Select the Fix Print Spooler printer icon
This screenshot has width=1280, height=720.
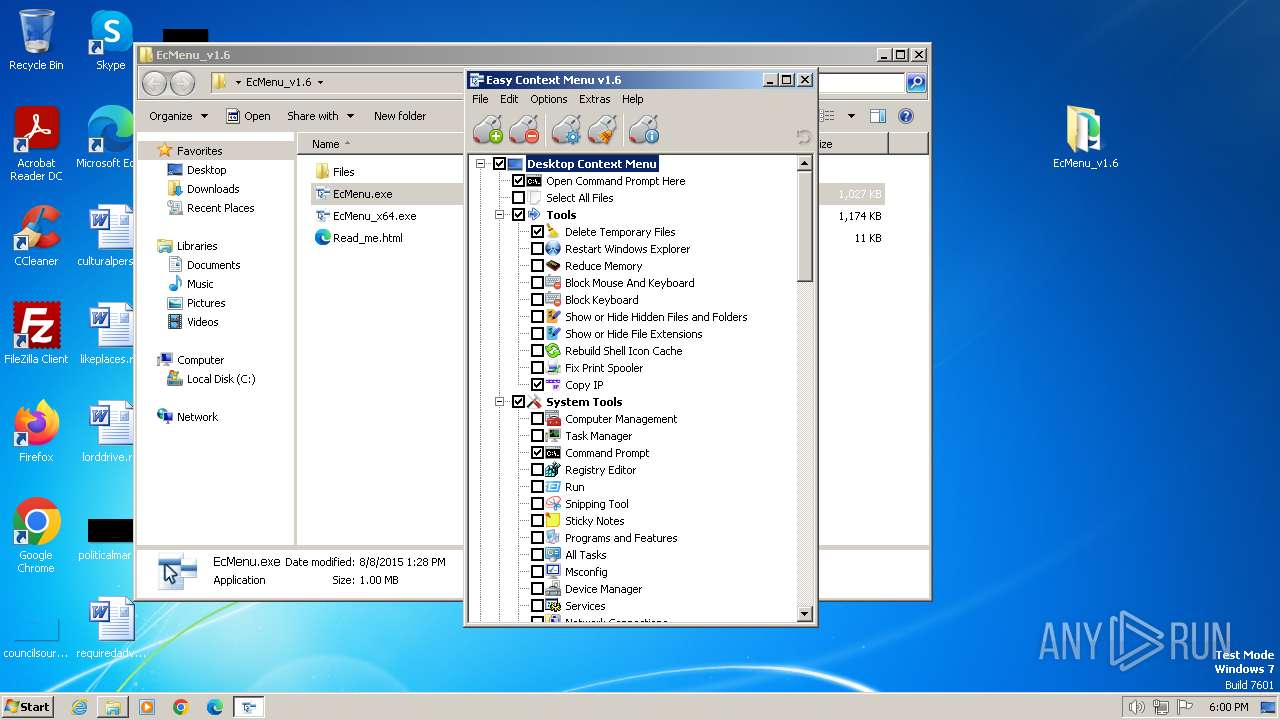(x=553, y=368)
